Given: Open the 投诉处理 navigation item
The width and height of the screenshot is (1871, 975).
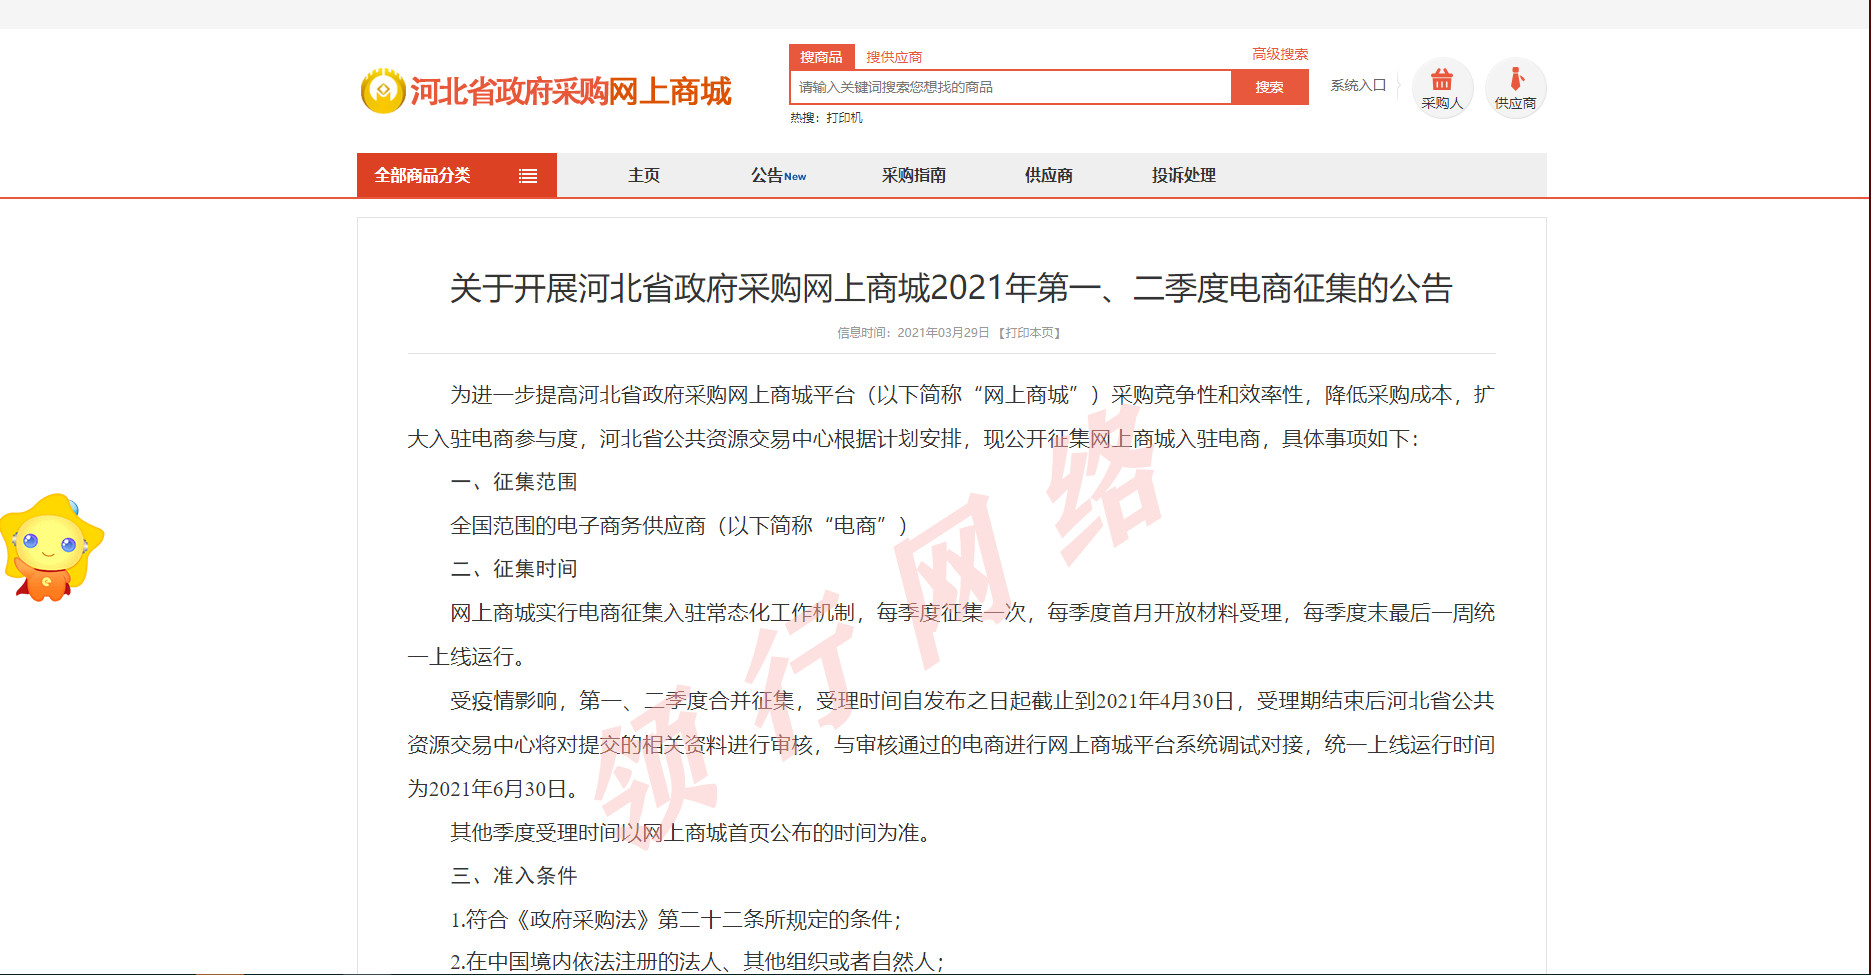Looking at the screenshot, I should [1184, 175].
